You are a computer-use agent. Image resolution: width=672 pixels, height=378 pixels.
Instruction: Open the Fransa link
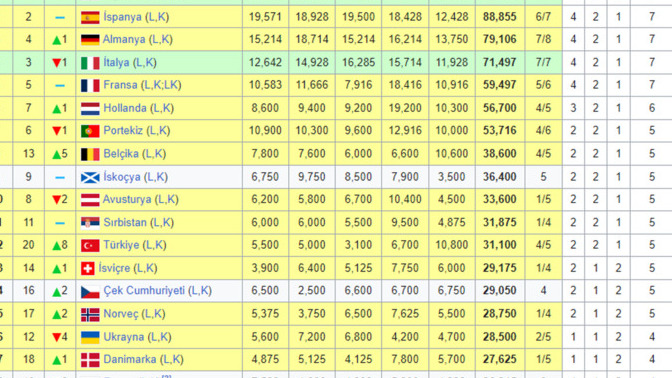coord(120,85)
